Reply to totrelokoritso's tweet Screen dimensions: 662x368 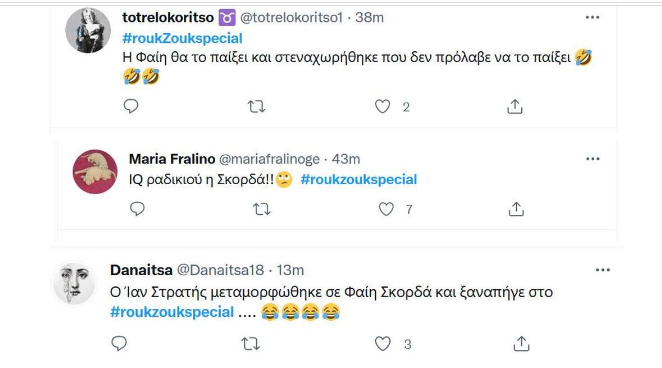[x=131, y=106]
